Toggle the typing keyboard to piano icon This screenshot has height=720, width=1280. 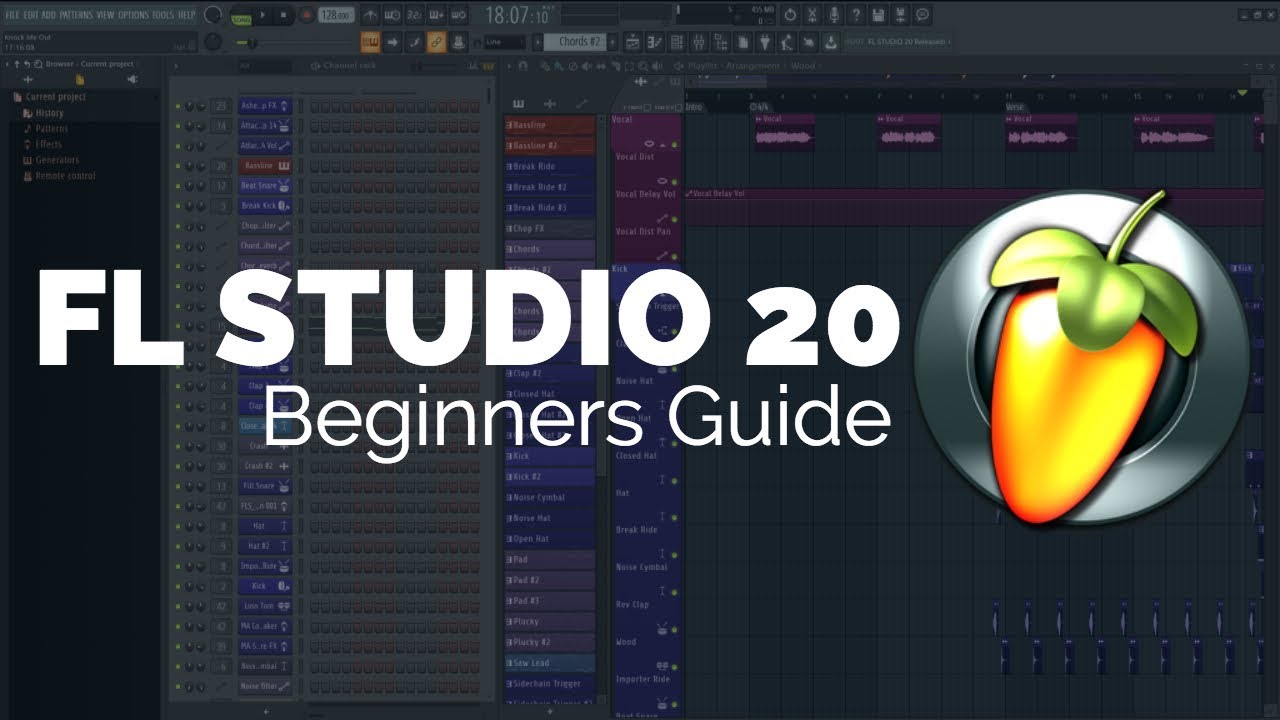coord(370,42)
